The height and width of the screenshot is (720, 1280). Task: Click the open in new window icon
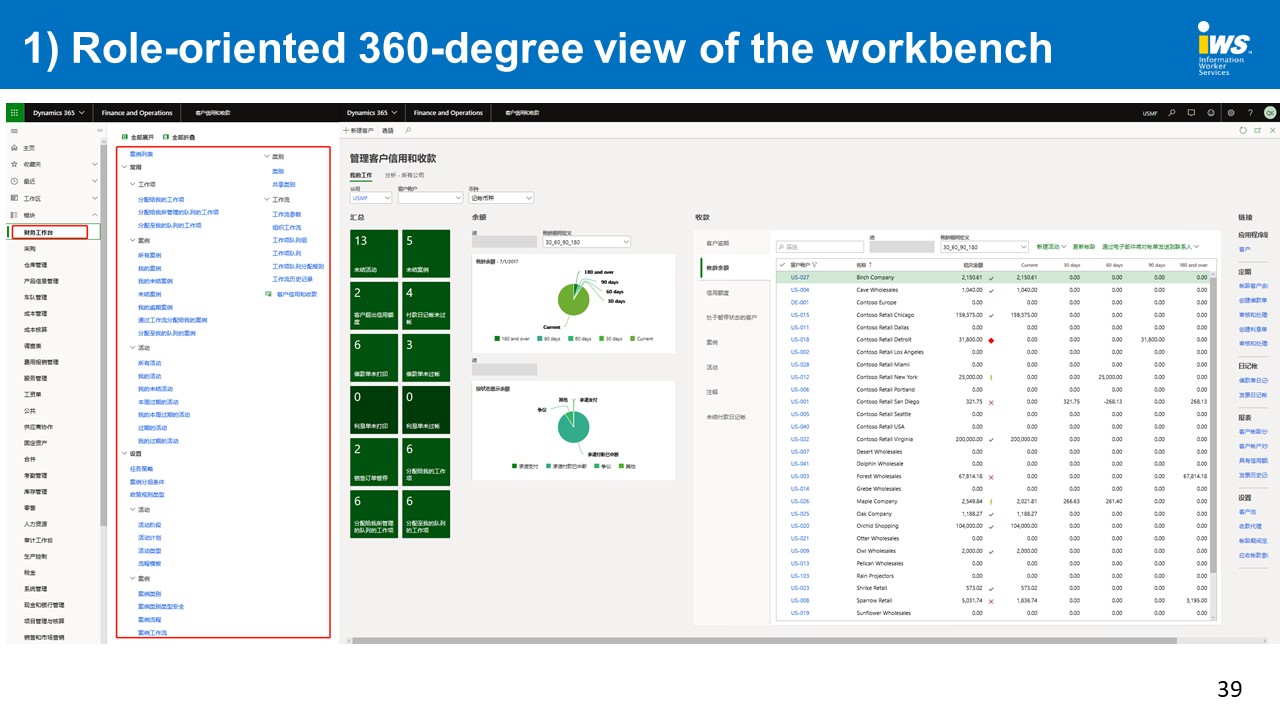tap(1258, 130)
